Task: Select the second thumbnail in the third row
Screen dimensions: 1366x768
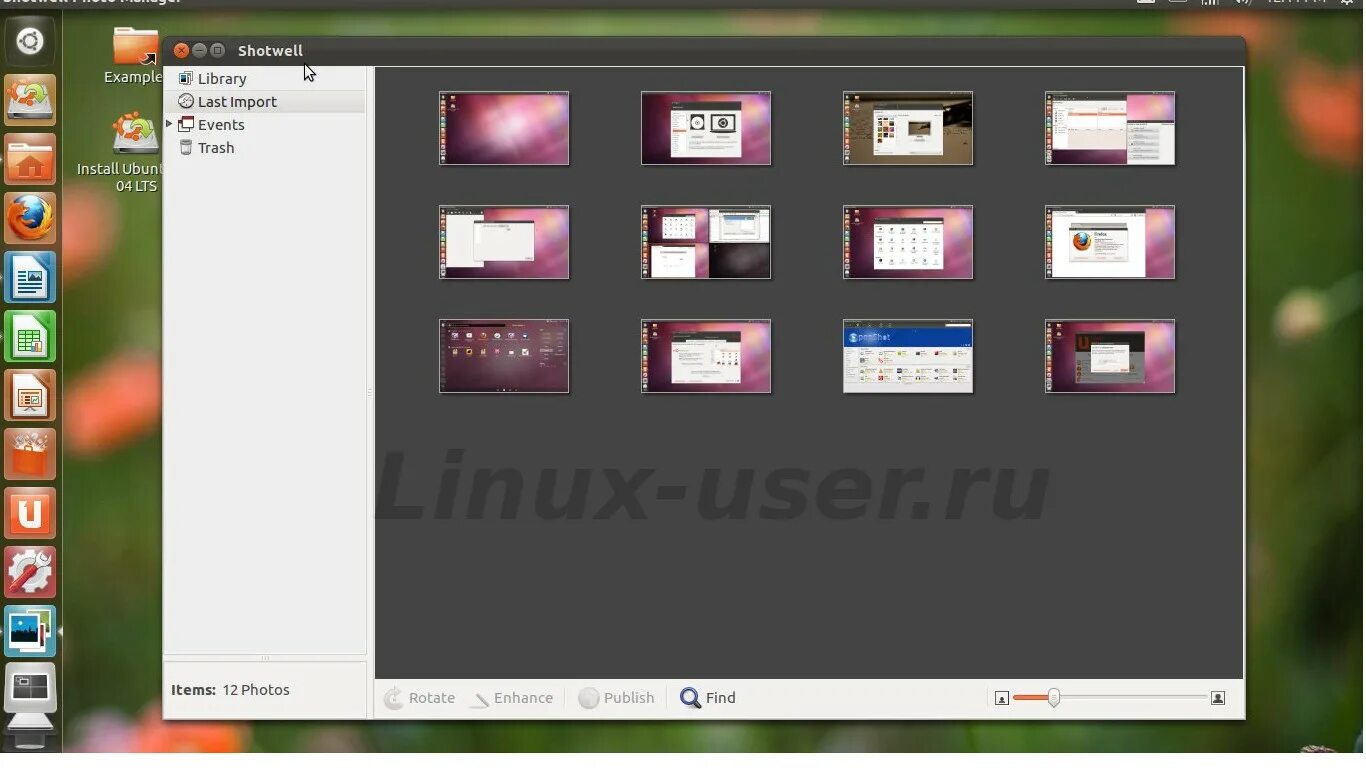Action: 706,356
